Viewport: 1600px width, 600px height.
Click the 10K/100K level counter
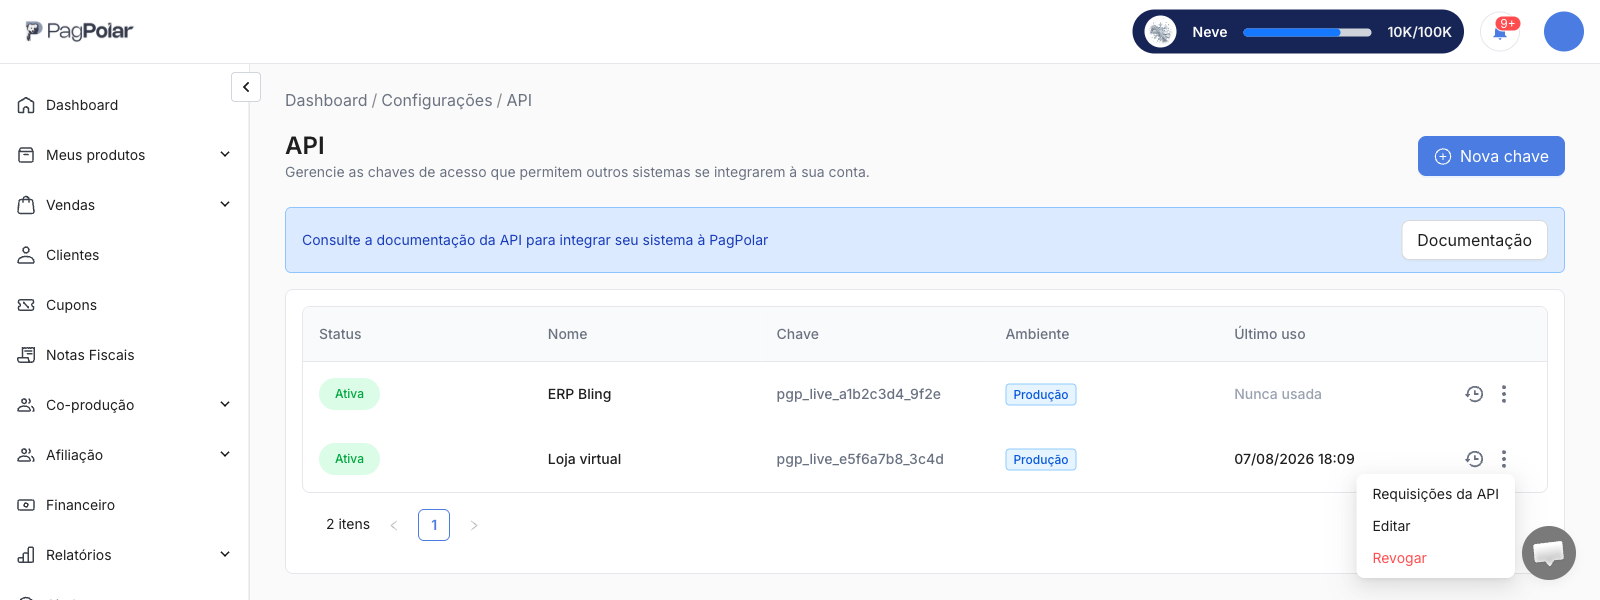tap(1419, 32)
